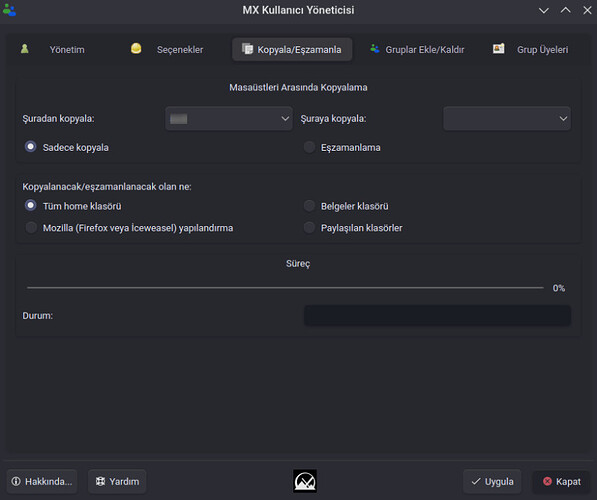Screen dimensions: 597x500
Task: Expand the Şuraya kopyala combo box
Action: (x=507, y=119)
